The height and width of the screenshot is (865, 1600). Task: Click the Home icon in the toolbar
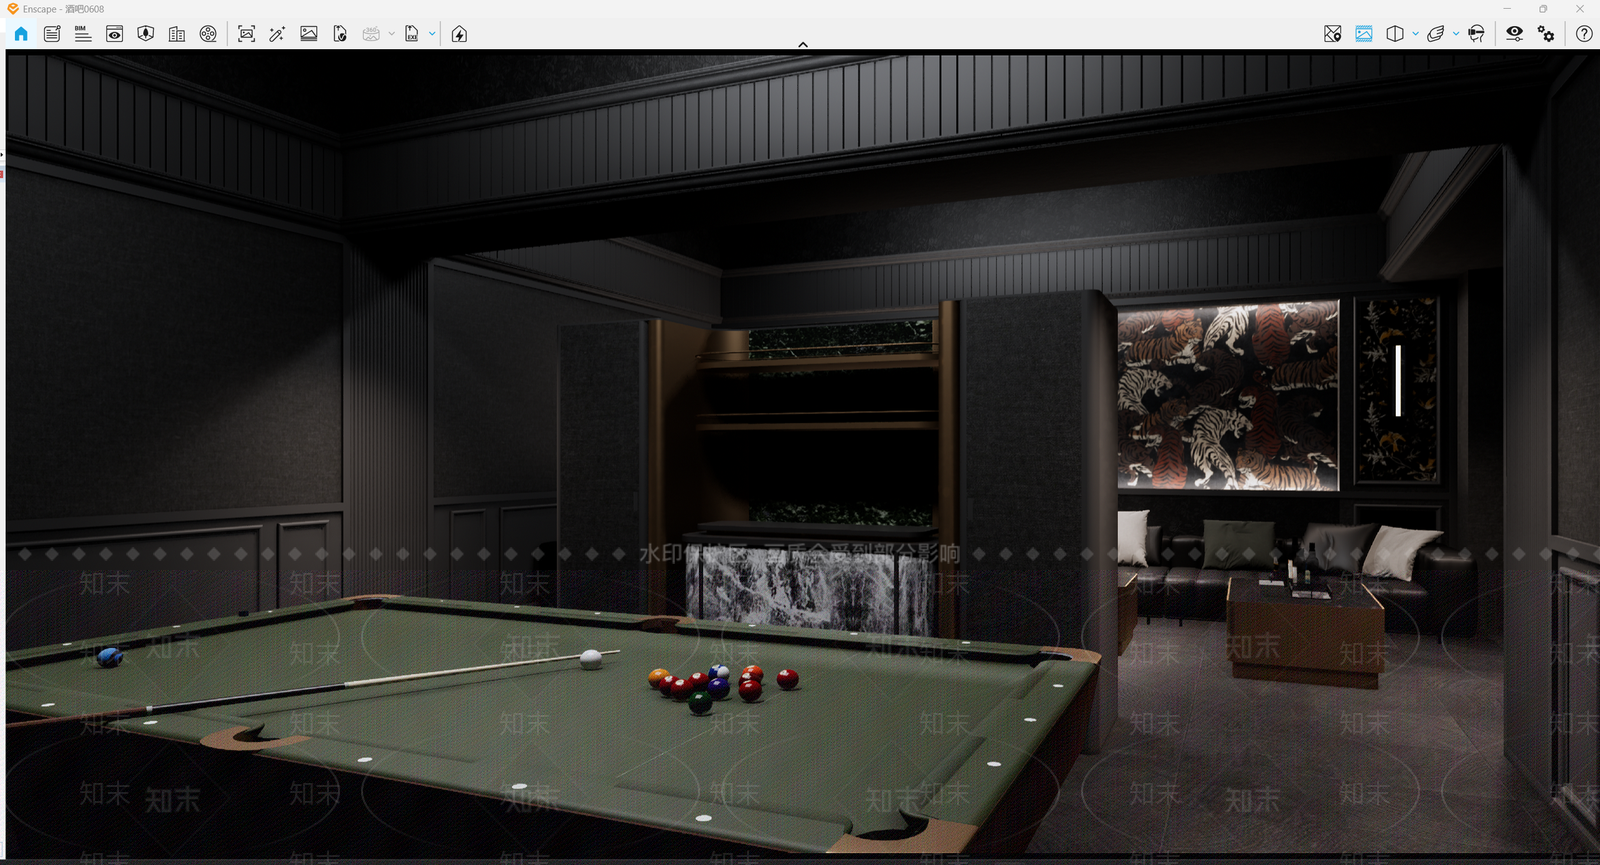tap(21, 34)
